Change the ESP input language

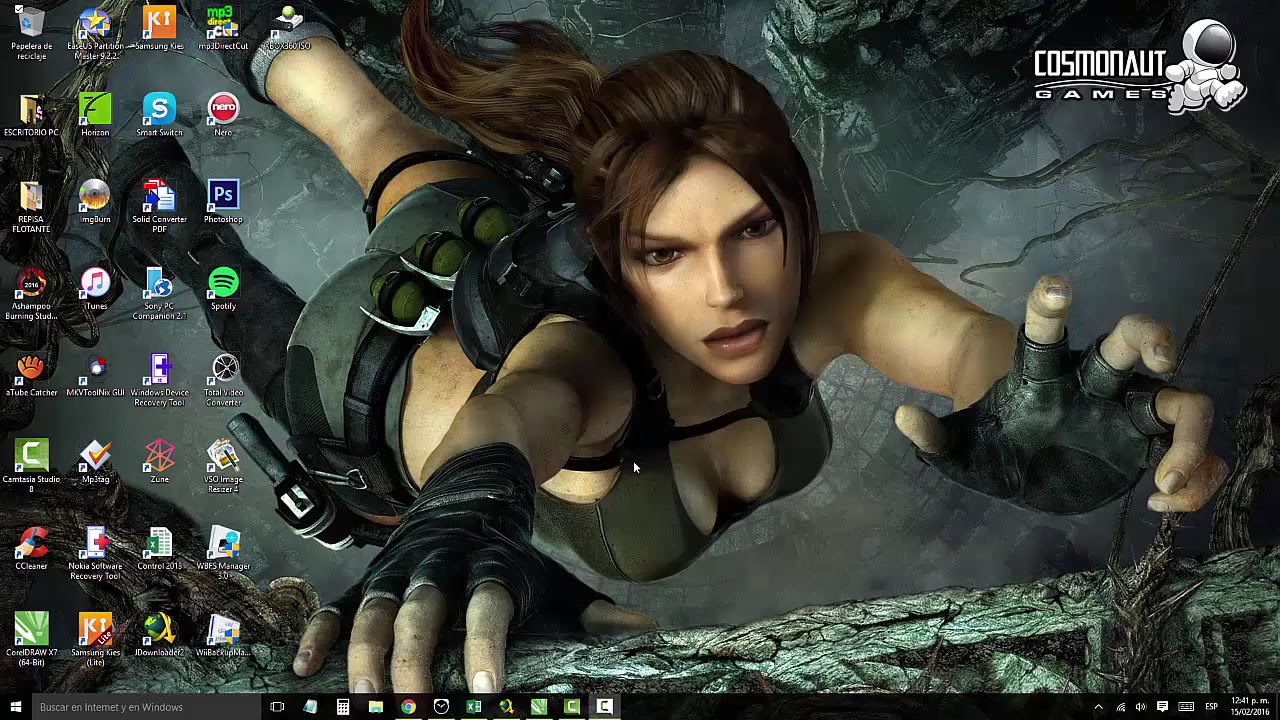1211,707
